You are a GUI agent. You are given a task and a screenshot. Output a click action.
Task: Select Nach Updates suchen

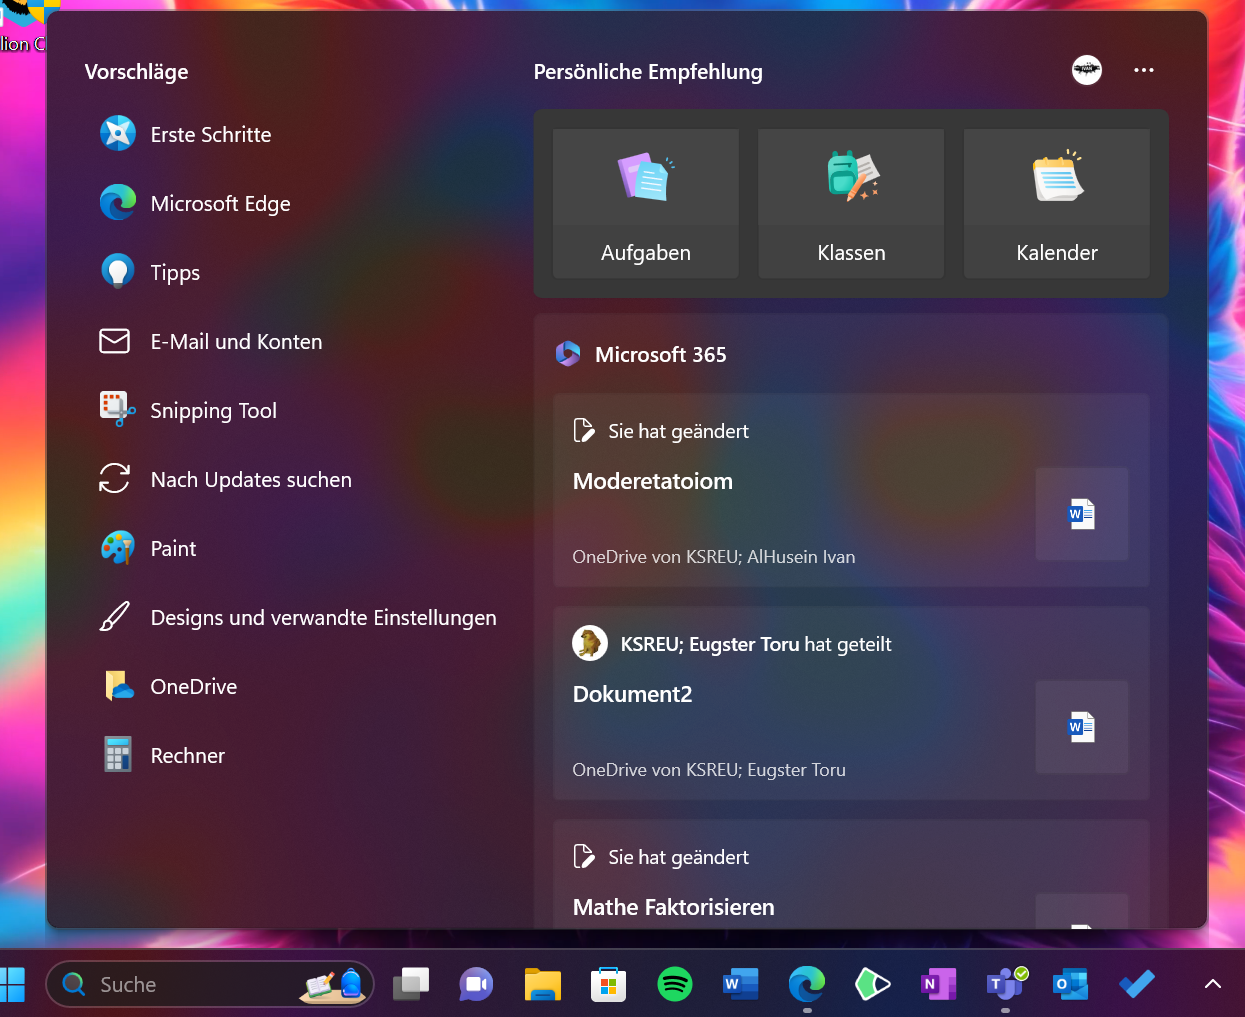(x=251, y=479)
